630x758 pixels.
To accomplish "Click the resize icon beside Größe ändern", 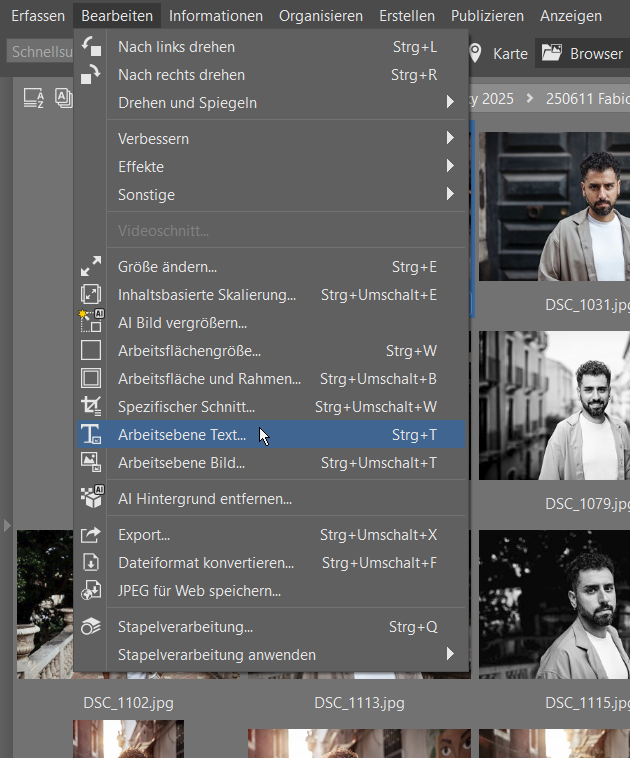I will point(91,267).
